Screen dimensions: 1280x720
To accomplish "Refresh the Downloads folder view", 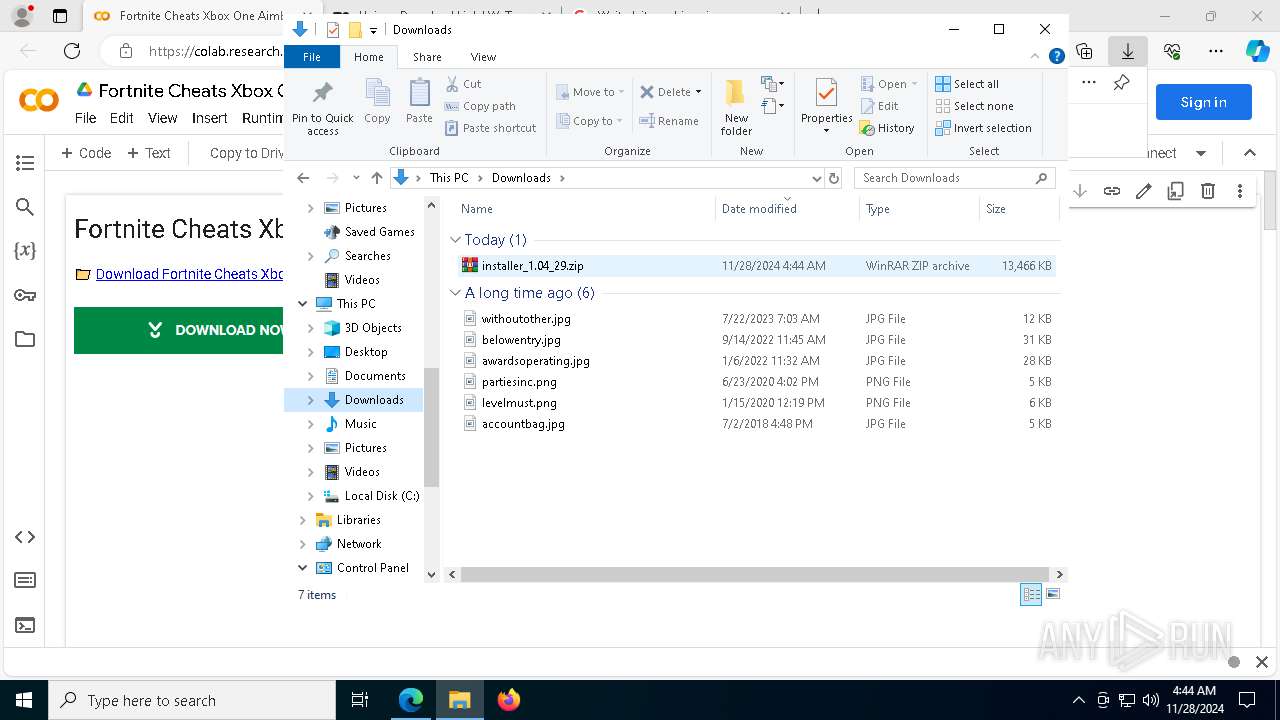I will [834, 178].
